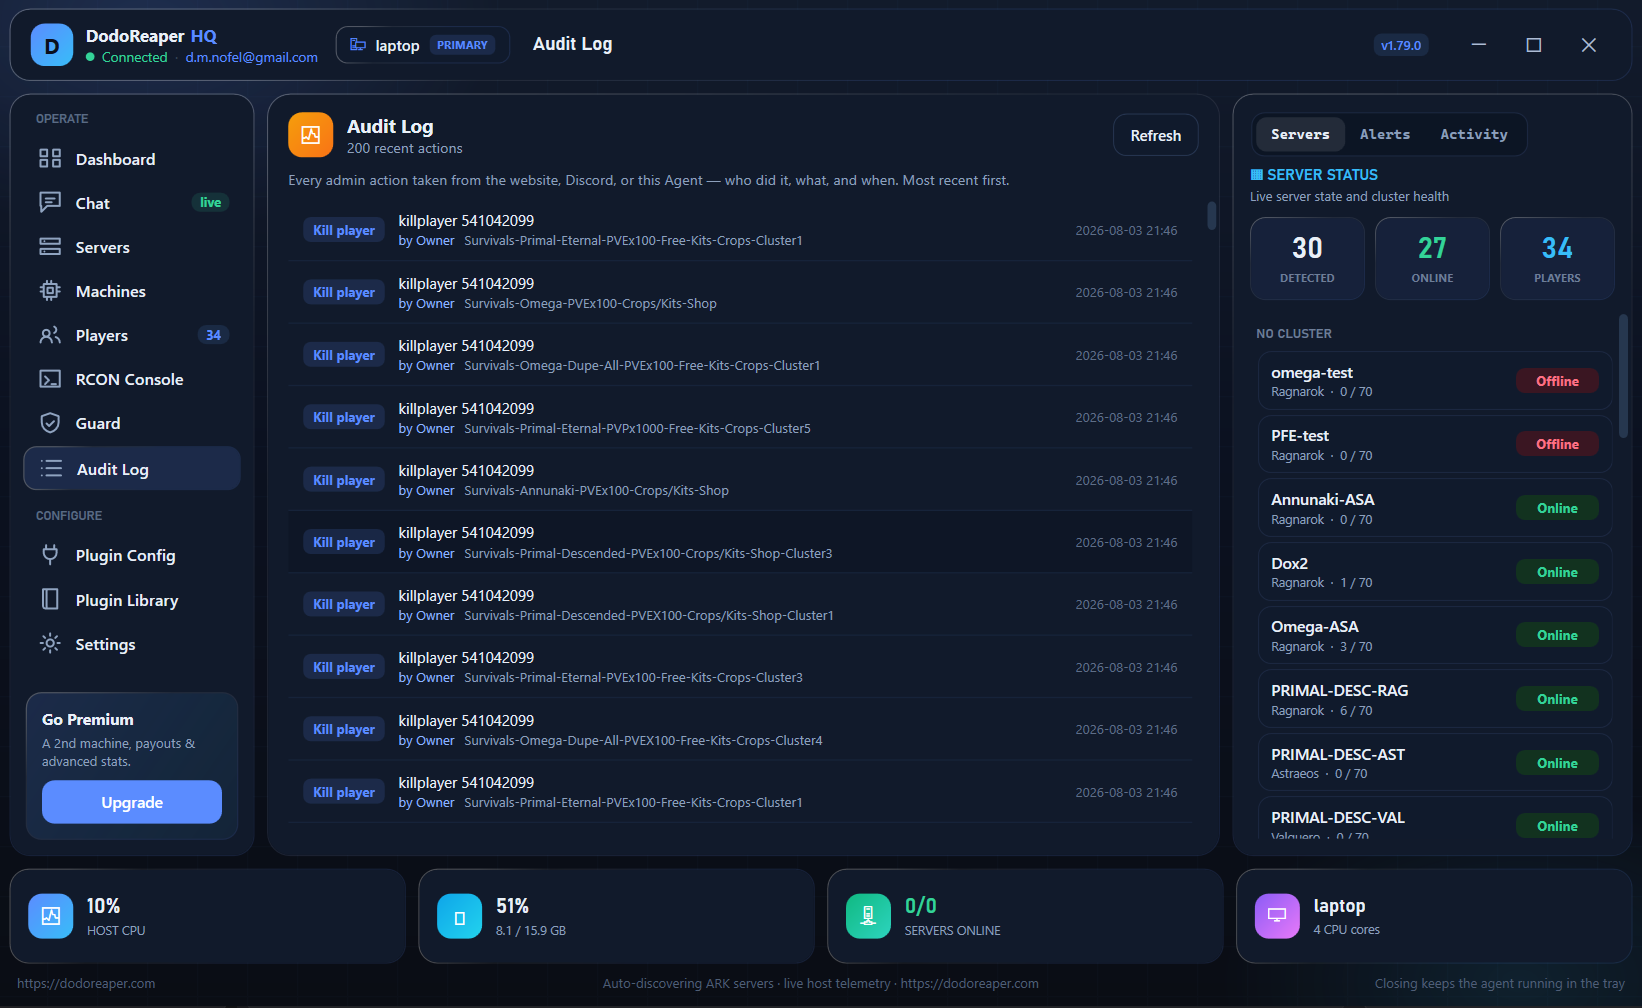
Task: Open the dodoreaper.com link at bottom left
Action: tap(86, 983)
